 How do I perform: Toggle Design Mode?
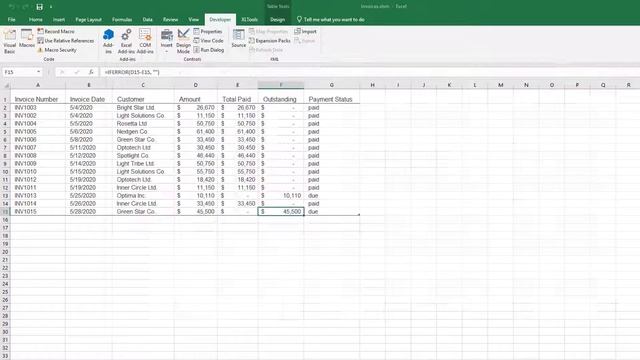[183, 41]
